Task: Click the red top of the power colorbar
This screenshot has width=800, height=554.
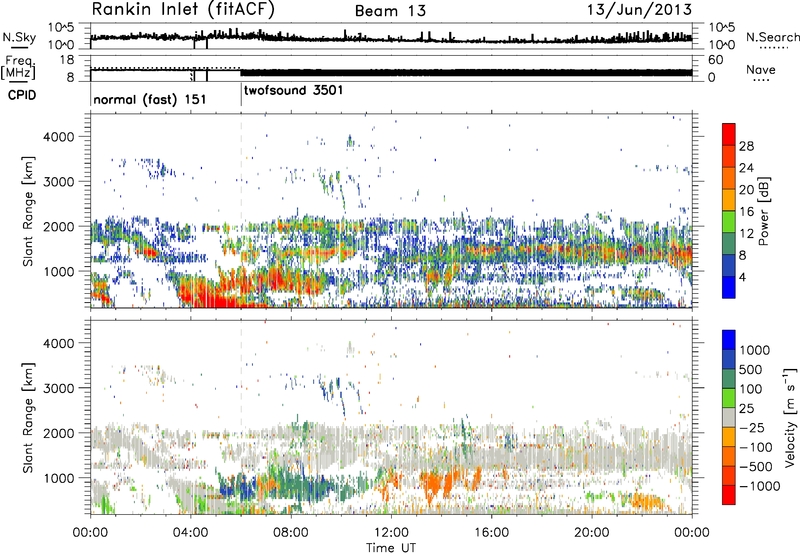Action: click(x=729, y=133)
